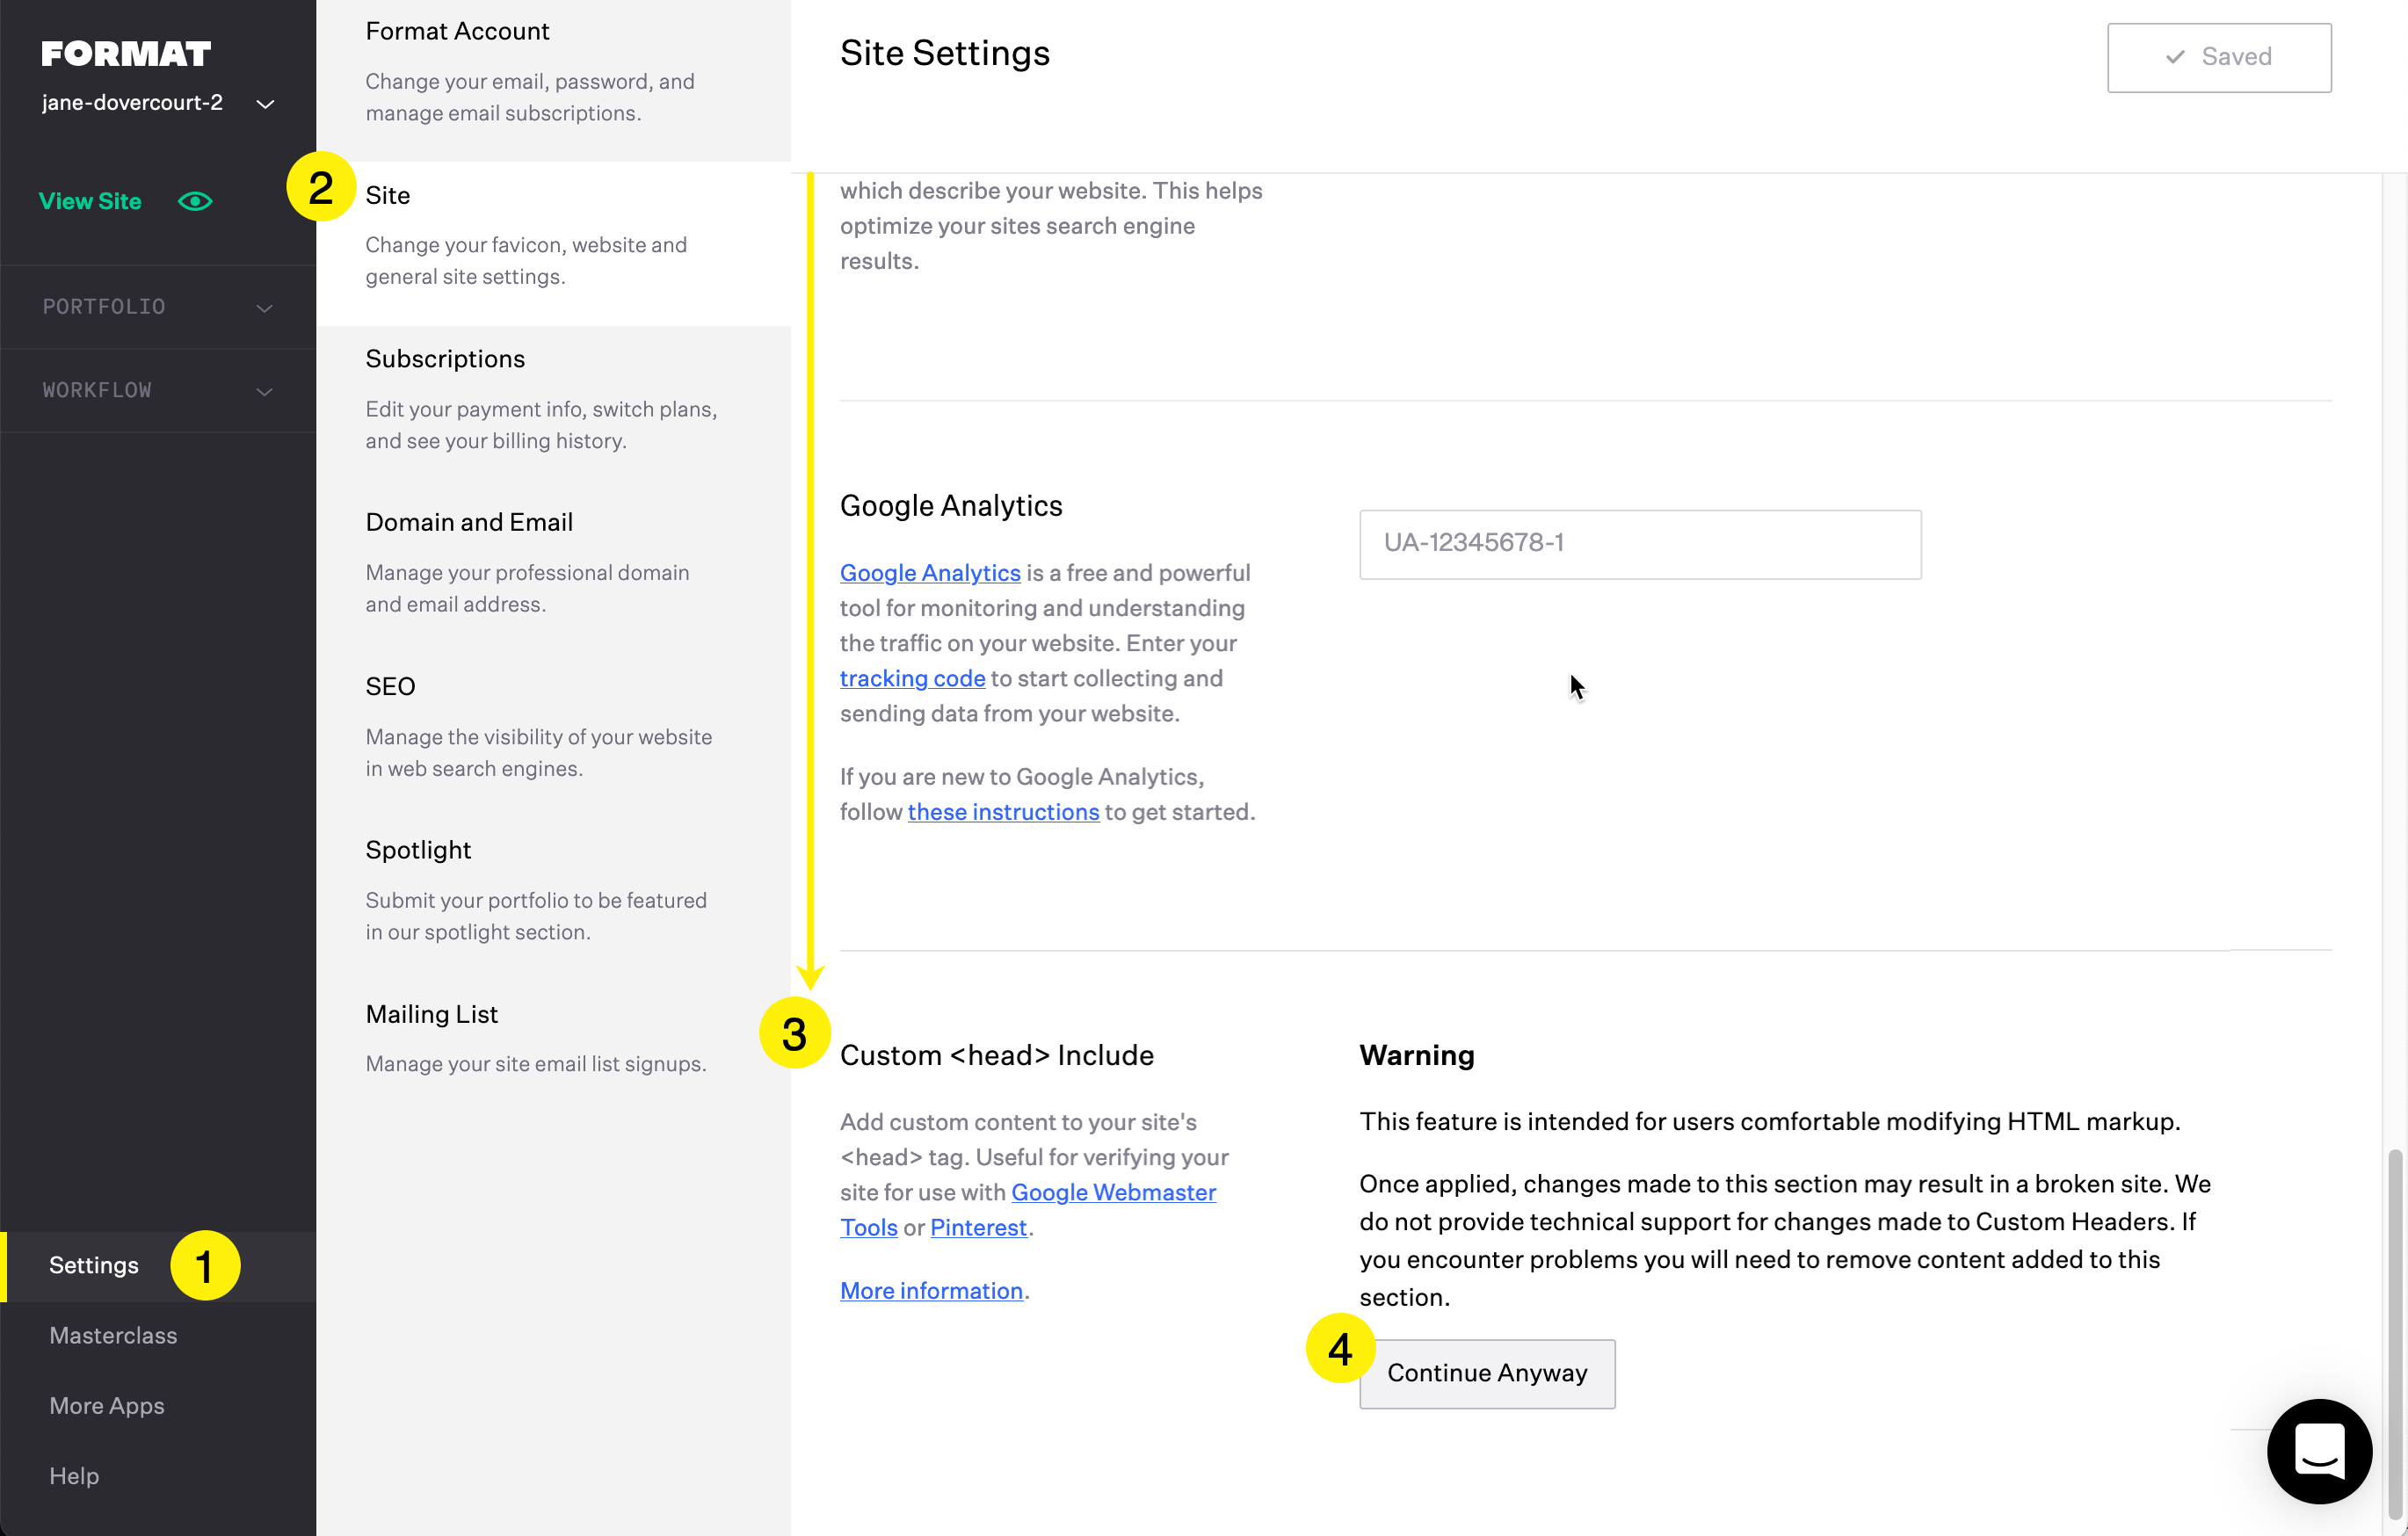This screenshot has width=2408, height=1536.
Task: Select Domain and Email settings
Action: (x=469, y=521)
